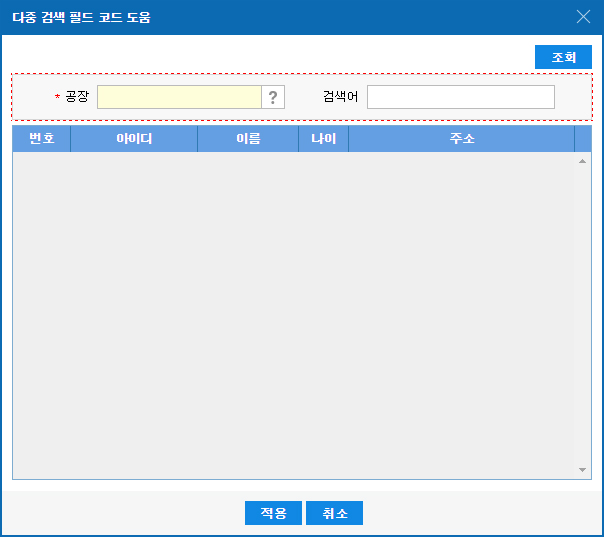Click the grid scrollbar down arrow

click(582, 470)
